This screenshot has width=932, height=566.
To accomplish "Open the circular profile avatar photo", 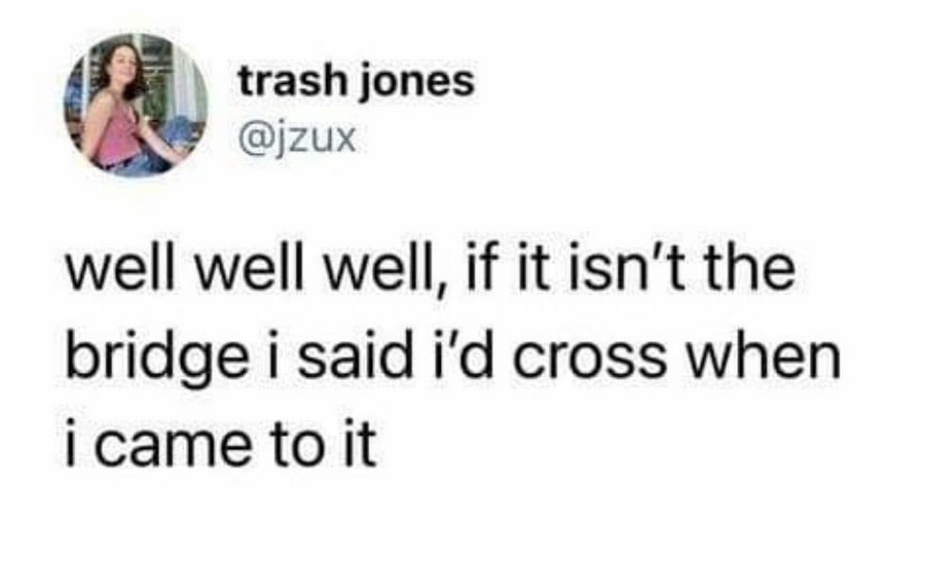I will [x=136, y=105].
